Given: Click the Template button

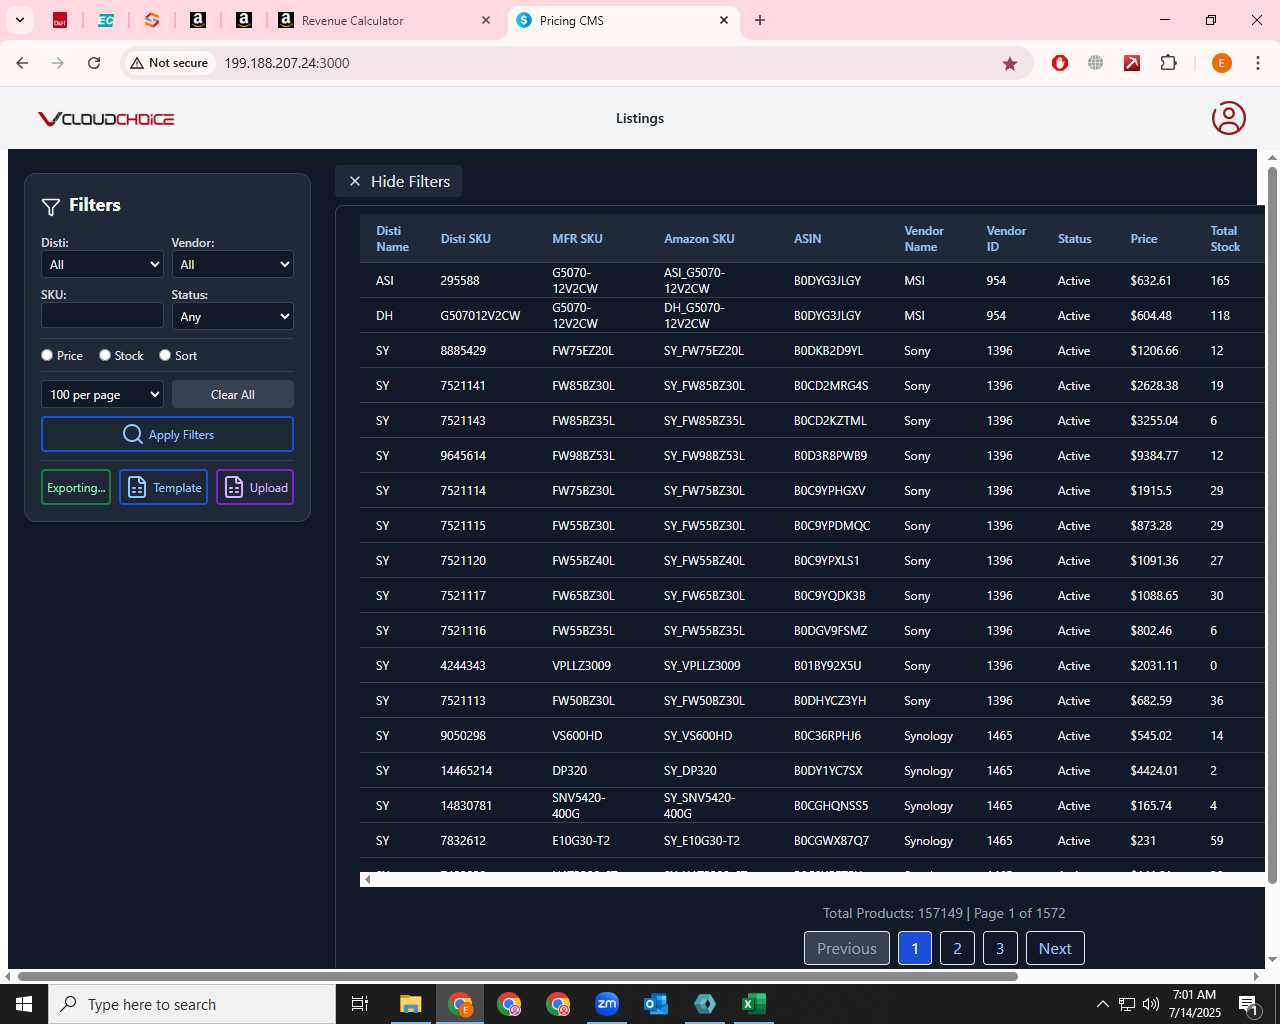Looking at the screenshot, I should tap(163, 487).
